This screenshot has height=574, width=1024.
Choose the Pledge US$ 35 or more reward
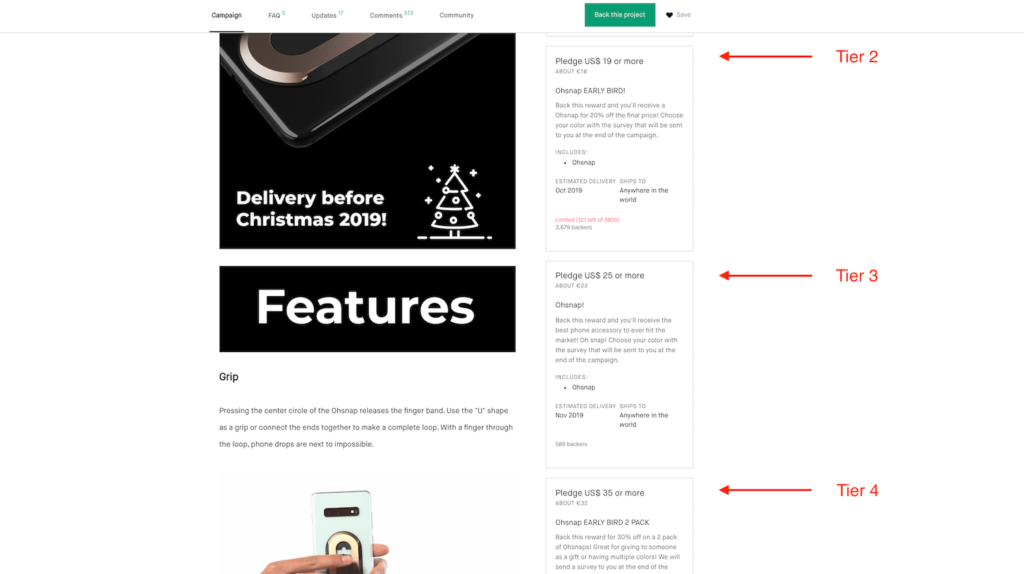tap(619, 526)
